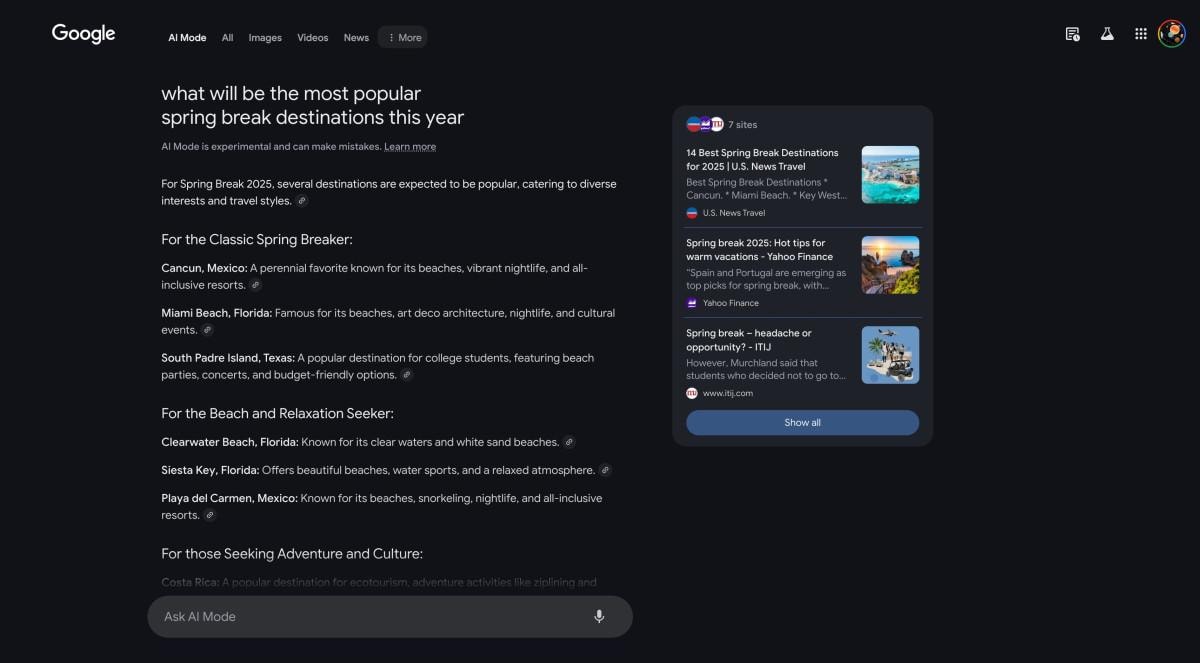This screenshot has height=663, width=1200.
Task: Click the source link icon after Siesta Key
Action: (x=605, y=470)
